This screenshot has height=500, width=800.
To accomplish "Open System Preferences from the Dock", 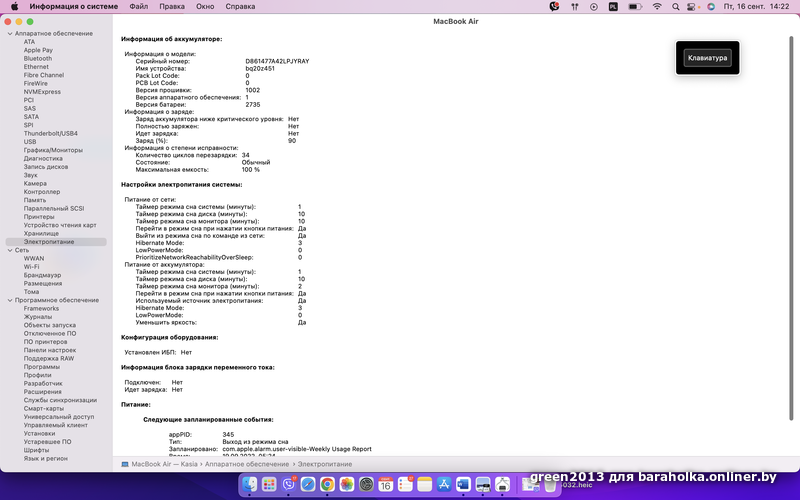I will coord(366,484).
